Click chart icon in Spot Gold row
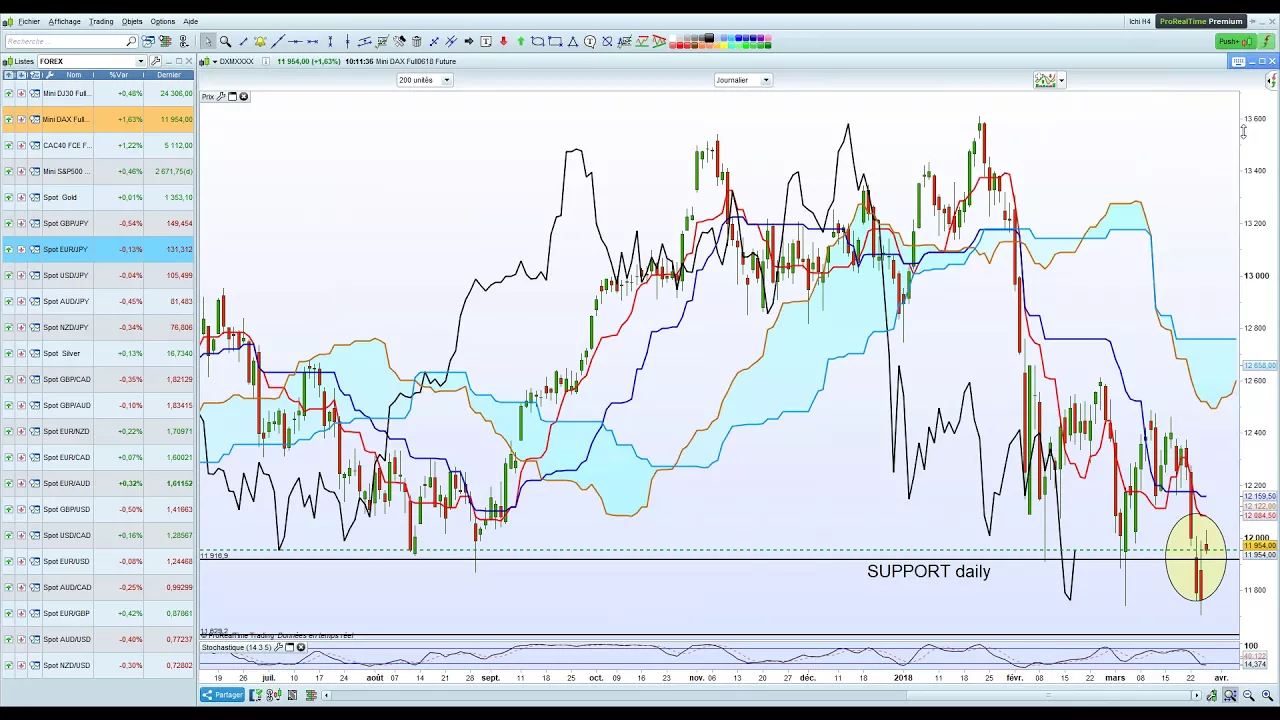The height and width of the screenshot is (720, 1280). coord(34,197)
